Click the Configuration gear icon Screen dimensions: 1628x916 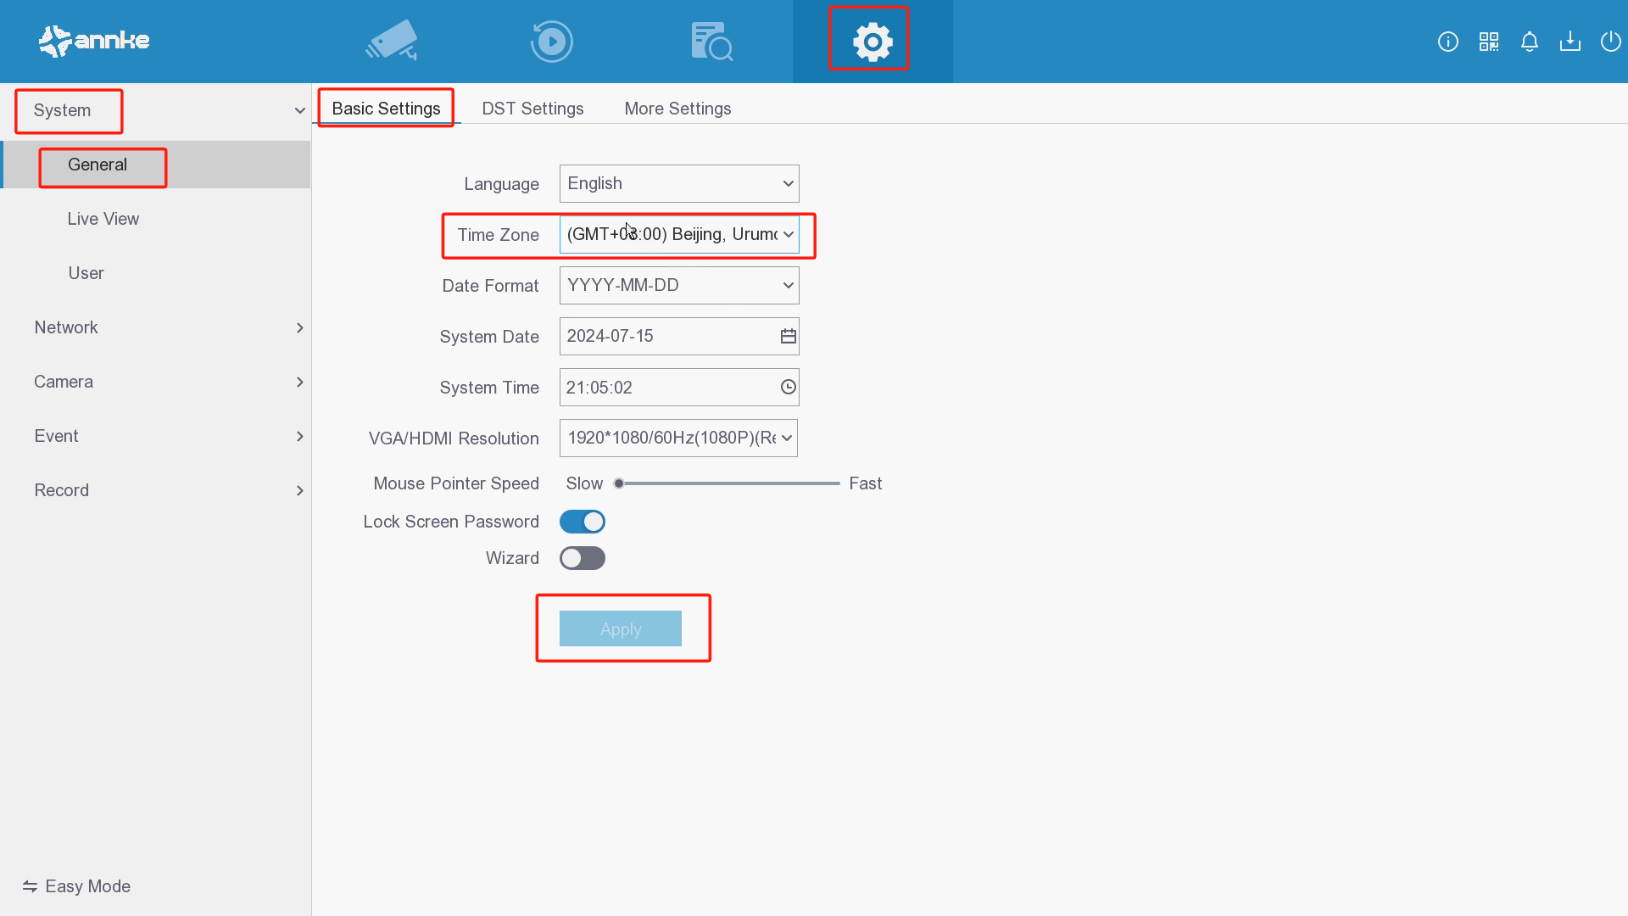(869, 41)
